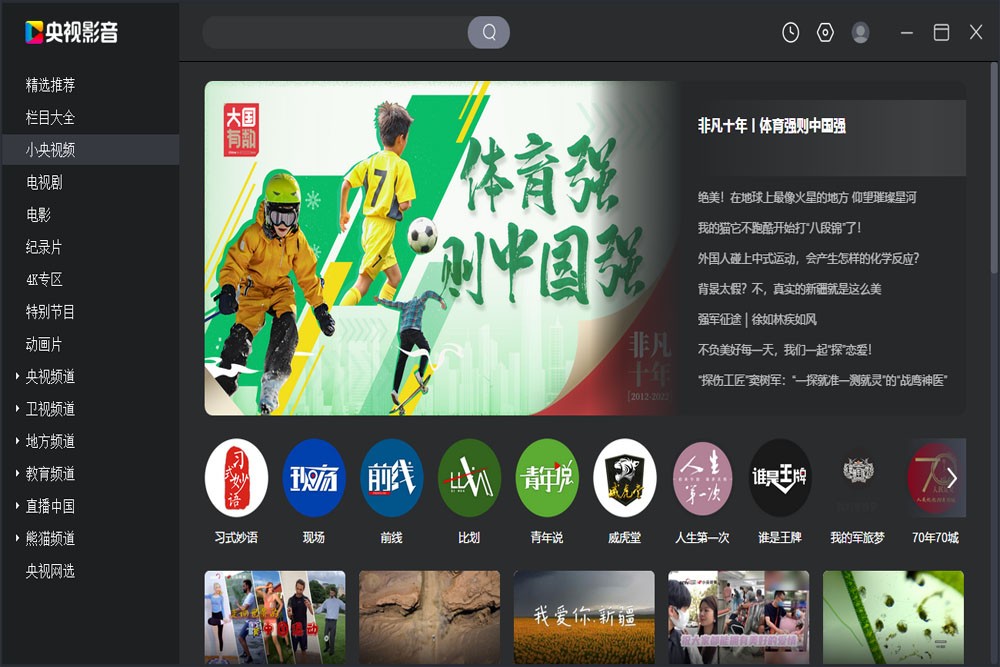This screenshot has width=1000, height=667.
Task: Open the settings hexagon icon
Action: click(825, 33)
